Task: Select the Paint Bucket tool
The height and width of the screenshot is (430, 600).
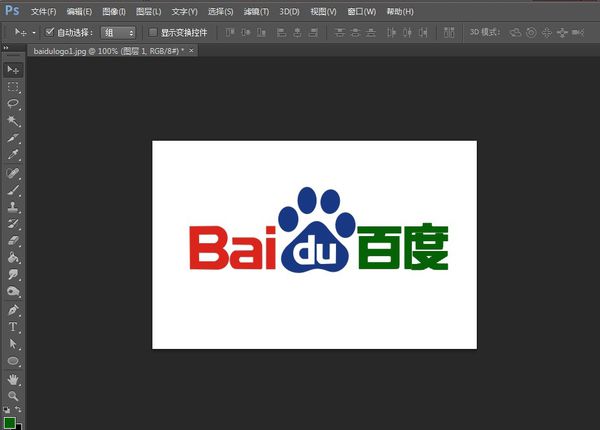Action: click(13, 257)
